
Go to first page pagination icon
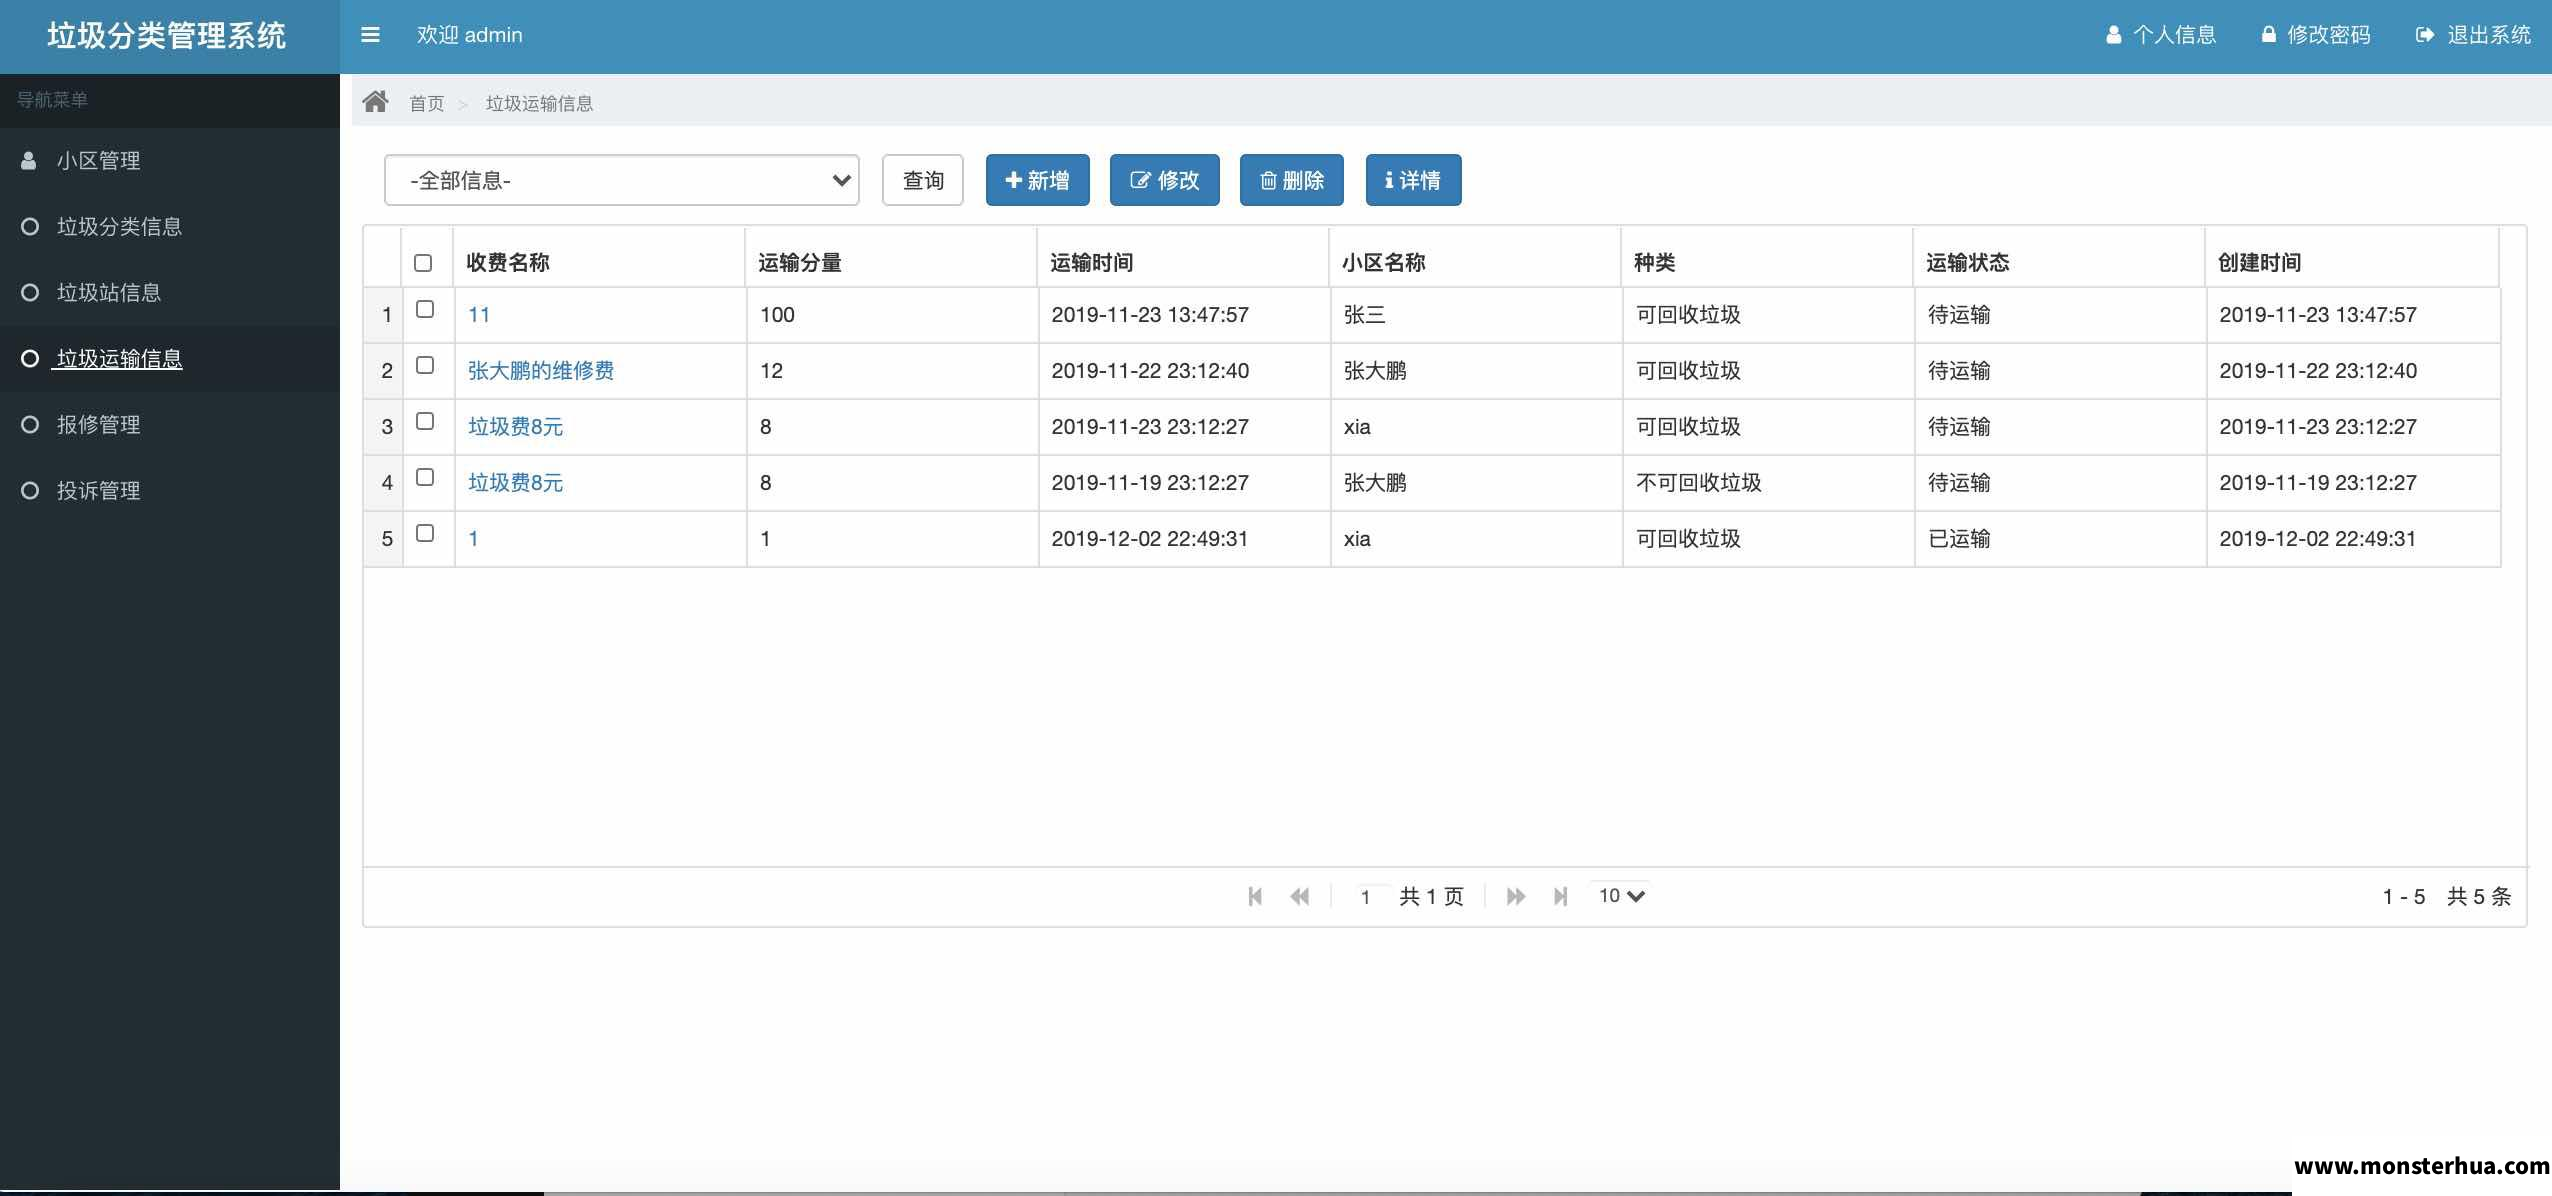click(x=1255, y=896)
